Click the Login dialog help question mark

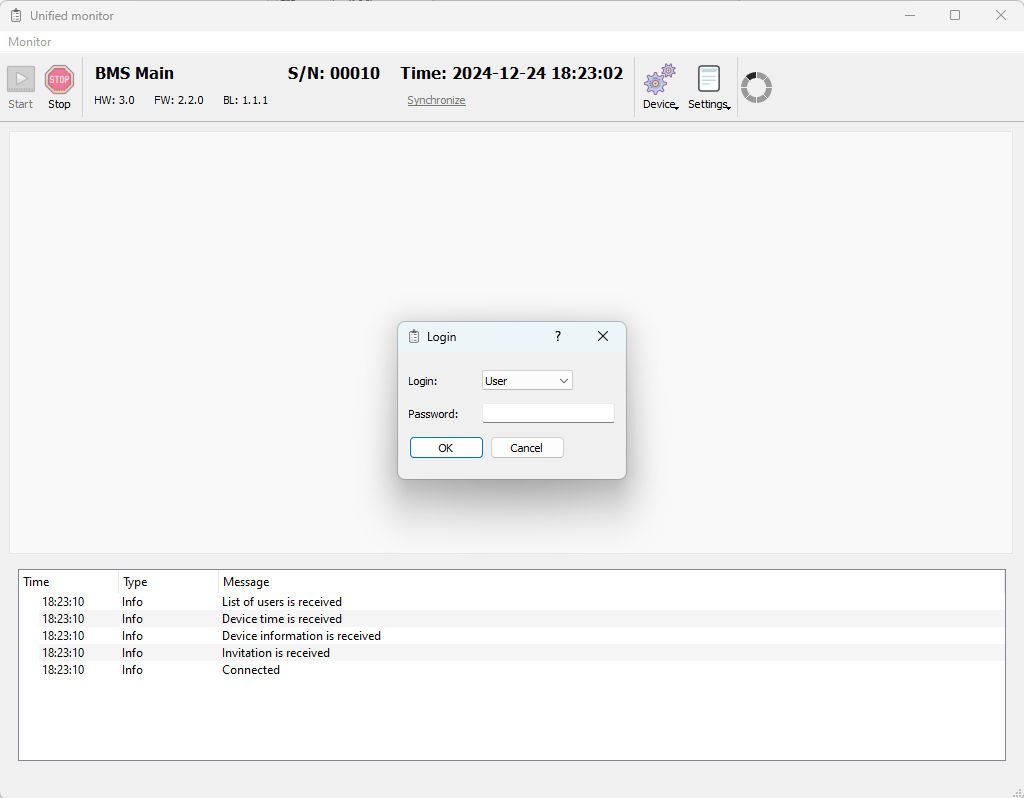(x=557, y=336)
